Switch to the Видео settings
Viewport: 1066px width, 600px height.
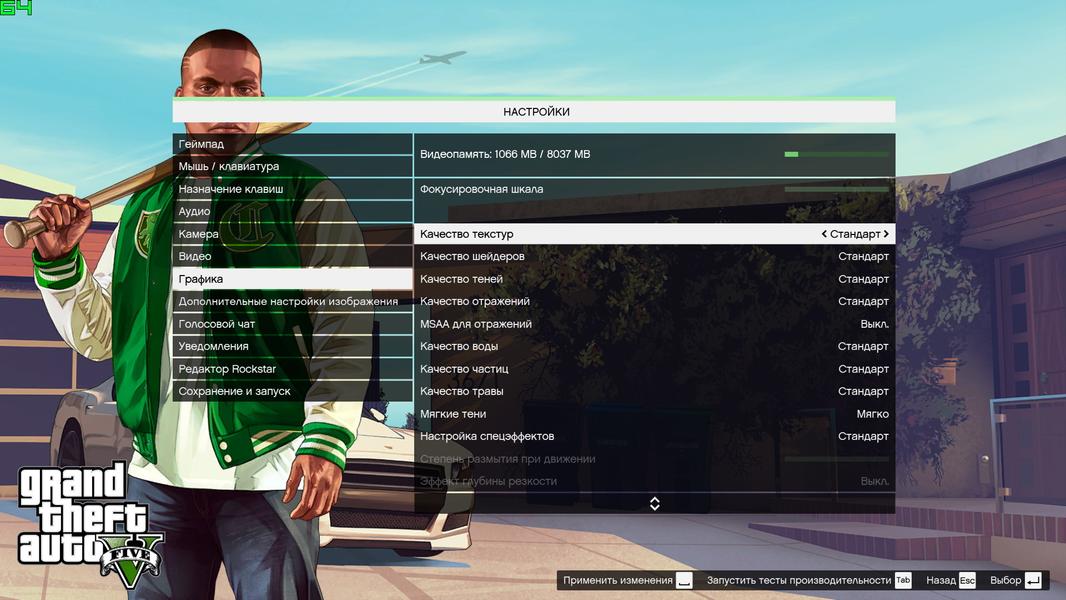[x=292, y=256]
